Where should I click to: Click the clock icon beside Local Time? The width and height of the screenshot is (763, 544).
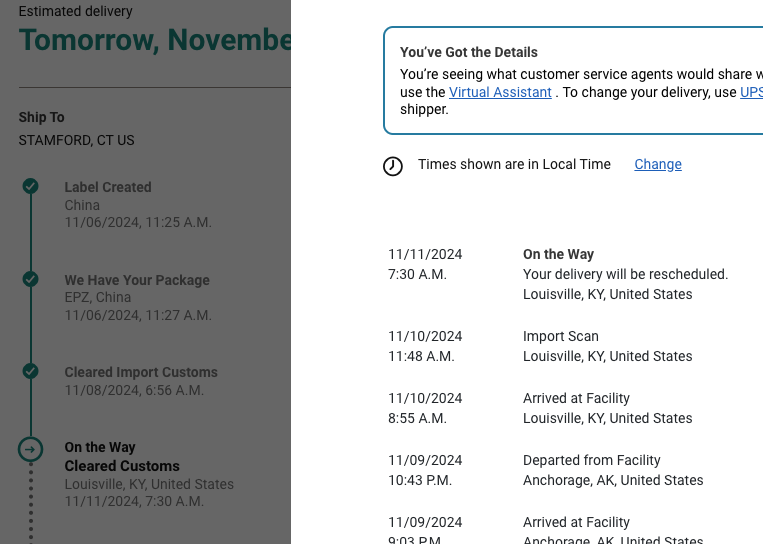[393, 166]
